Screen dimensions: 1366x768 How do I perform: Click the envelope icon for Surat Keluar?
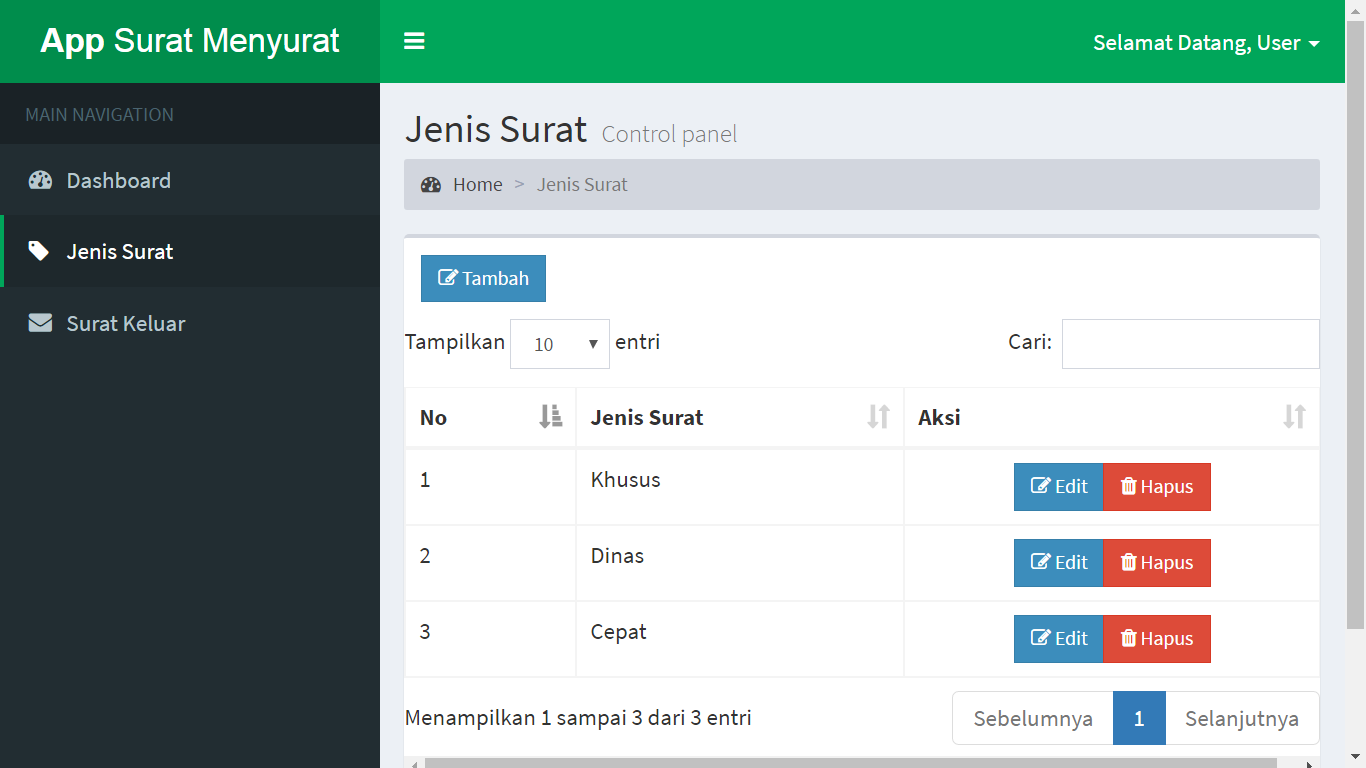[x=40, y=323]
